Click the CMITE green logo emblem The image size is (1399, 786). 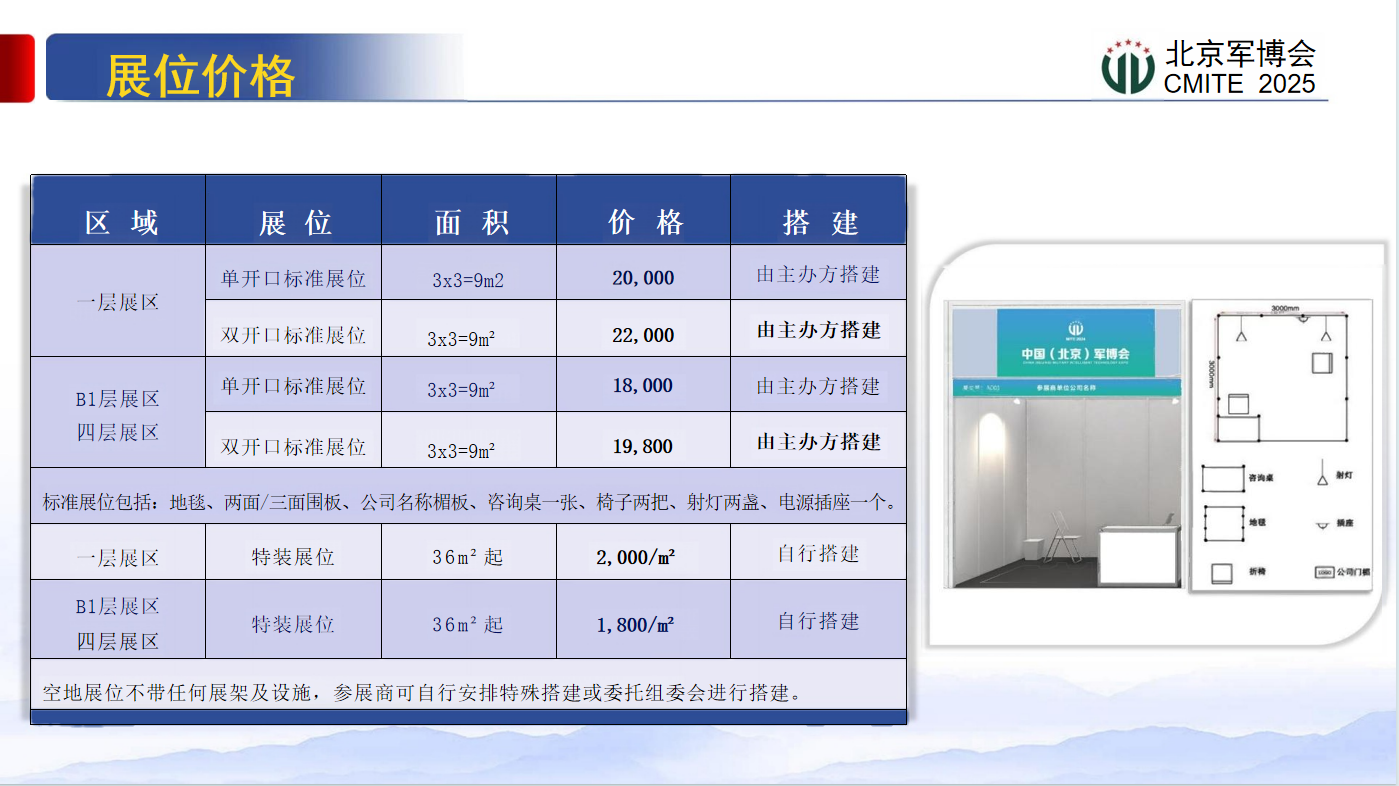[x=1128, y=66]
